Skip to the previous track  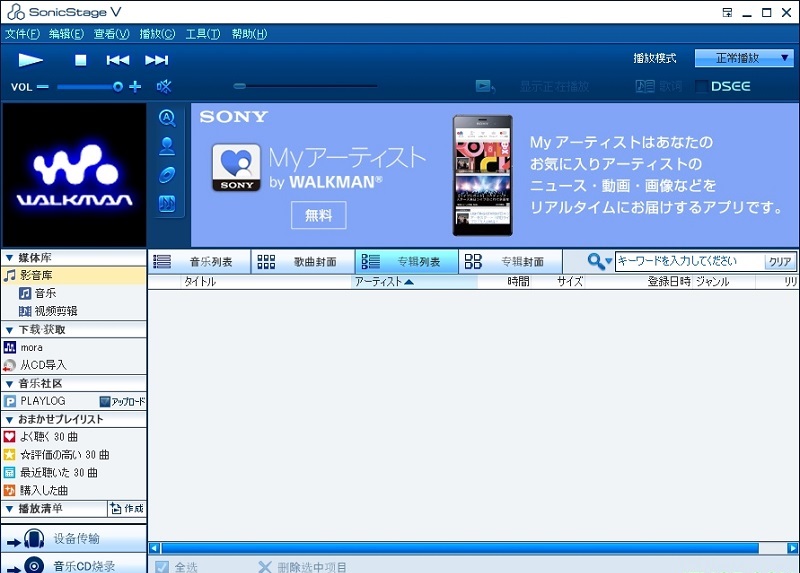pyautogui.click(x=118, y=60)
